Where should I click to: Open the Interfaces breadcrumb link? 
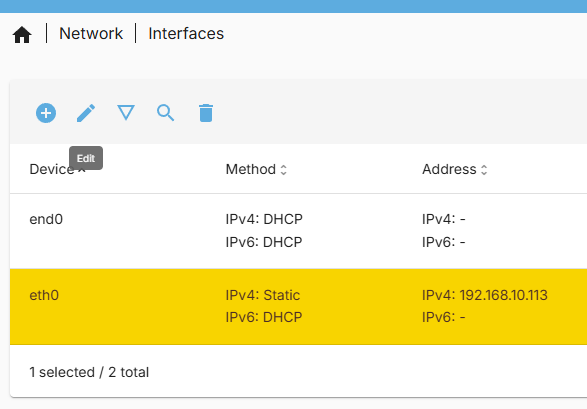186,34
